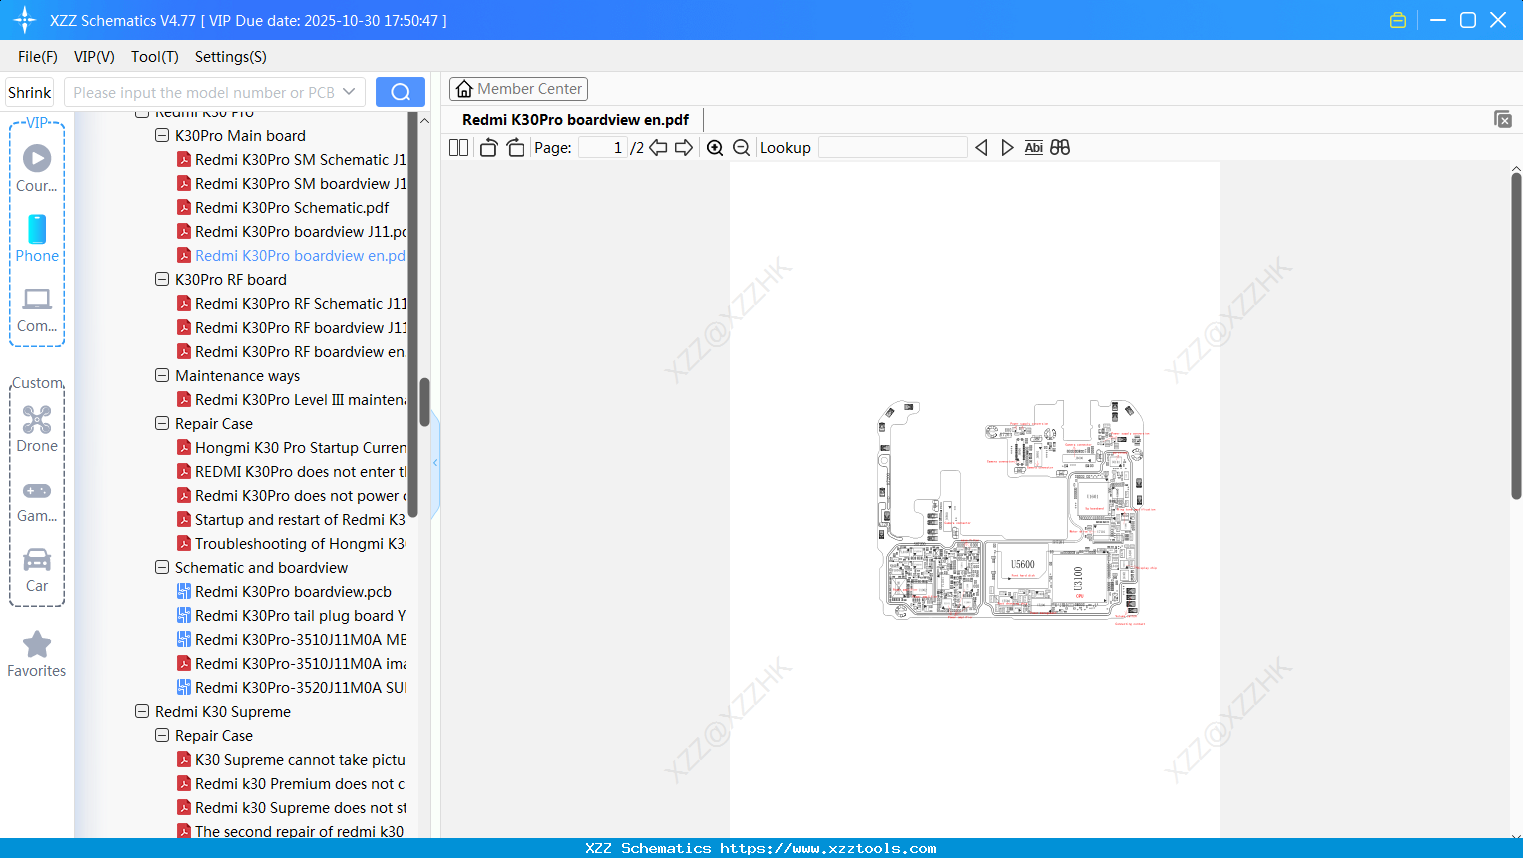Viewport: 1523px width, 858px height.
Task: Zoom out with the magnifier-minus icon
Action: click(741, 147)
